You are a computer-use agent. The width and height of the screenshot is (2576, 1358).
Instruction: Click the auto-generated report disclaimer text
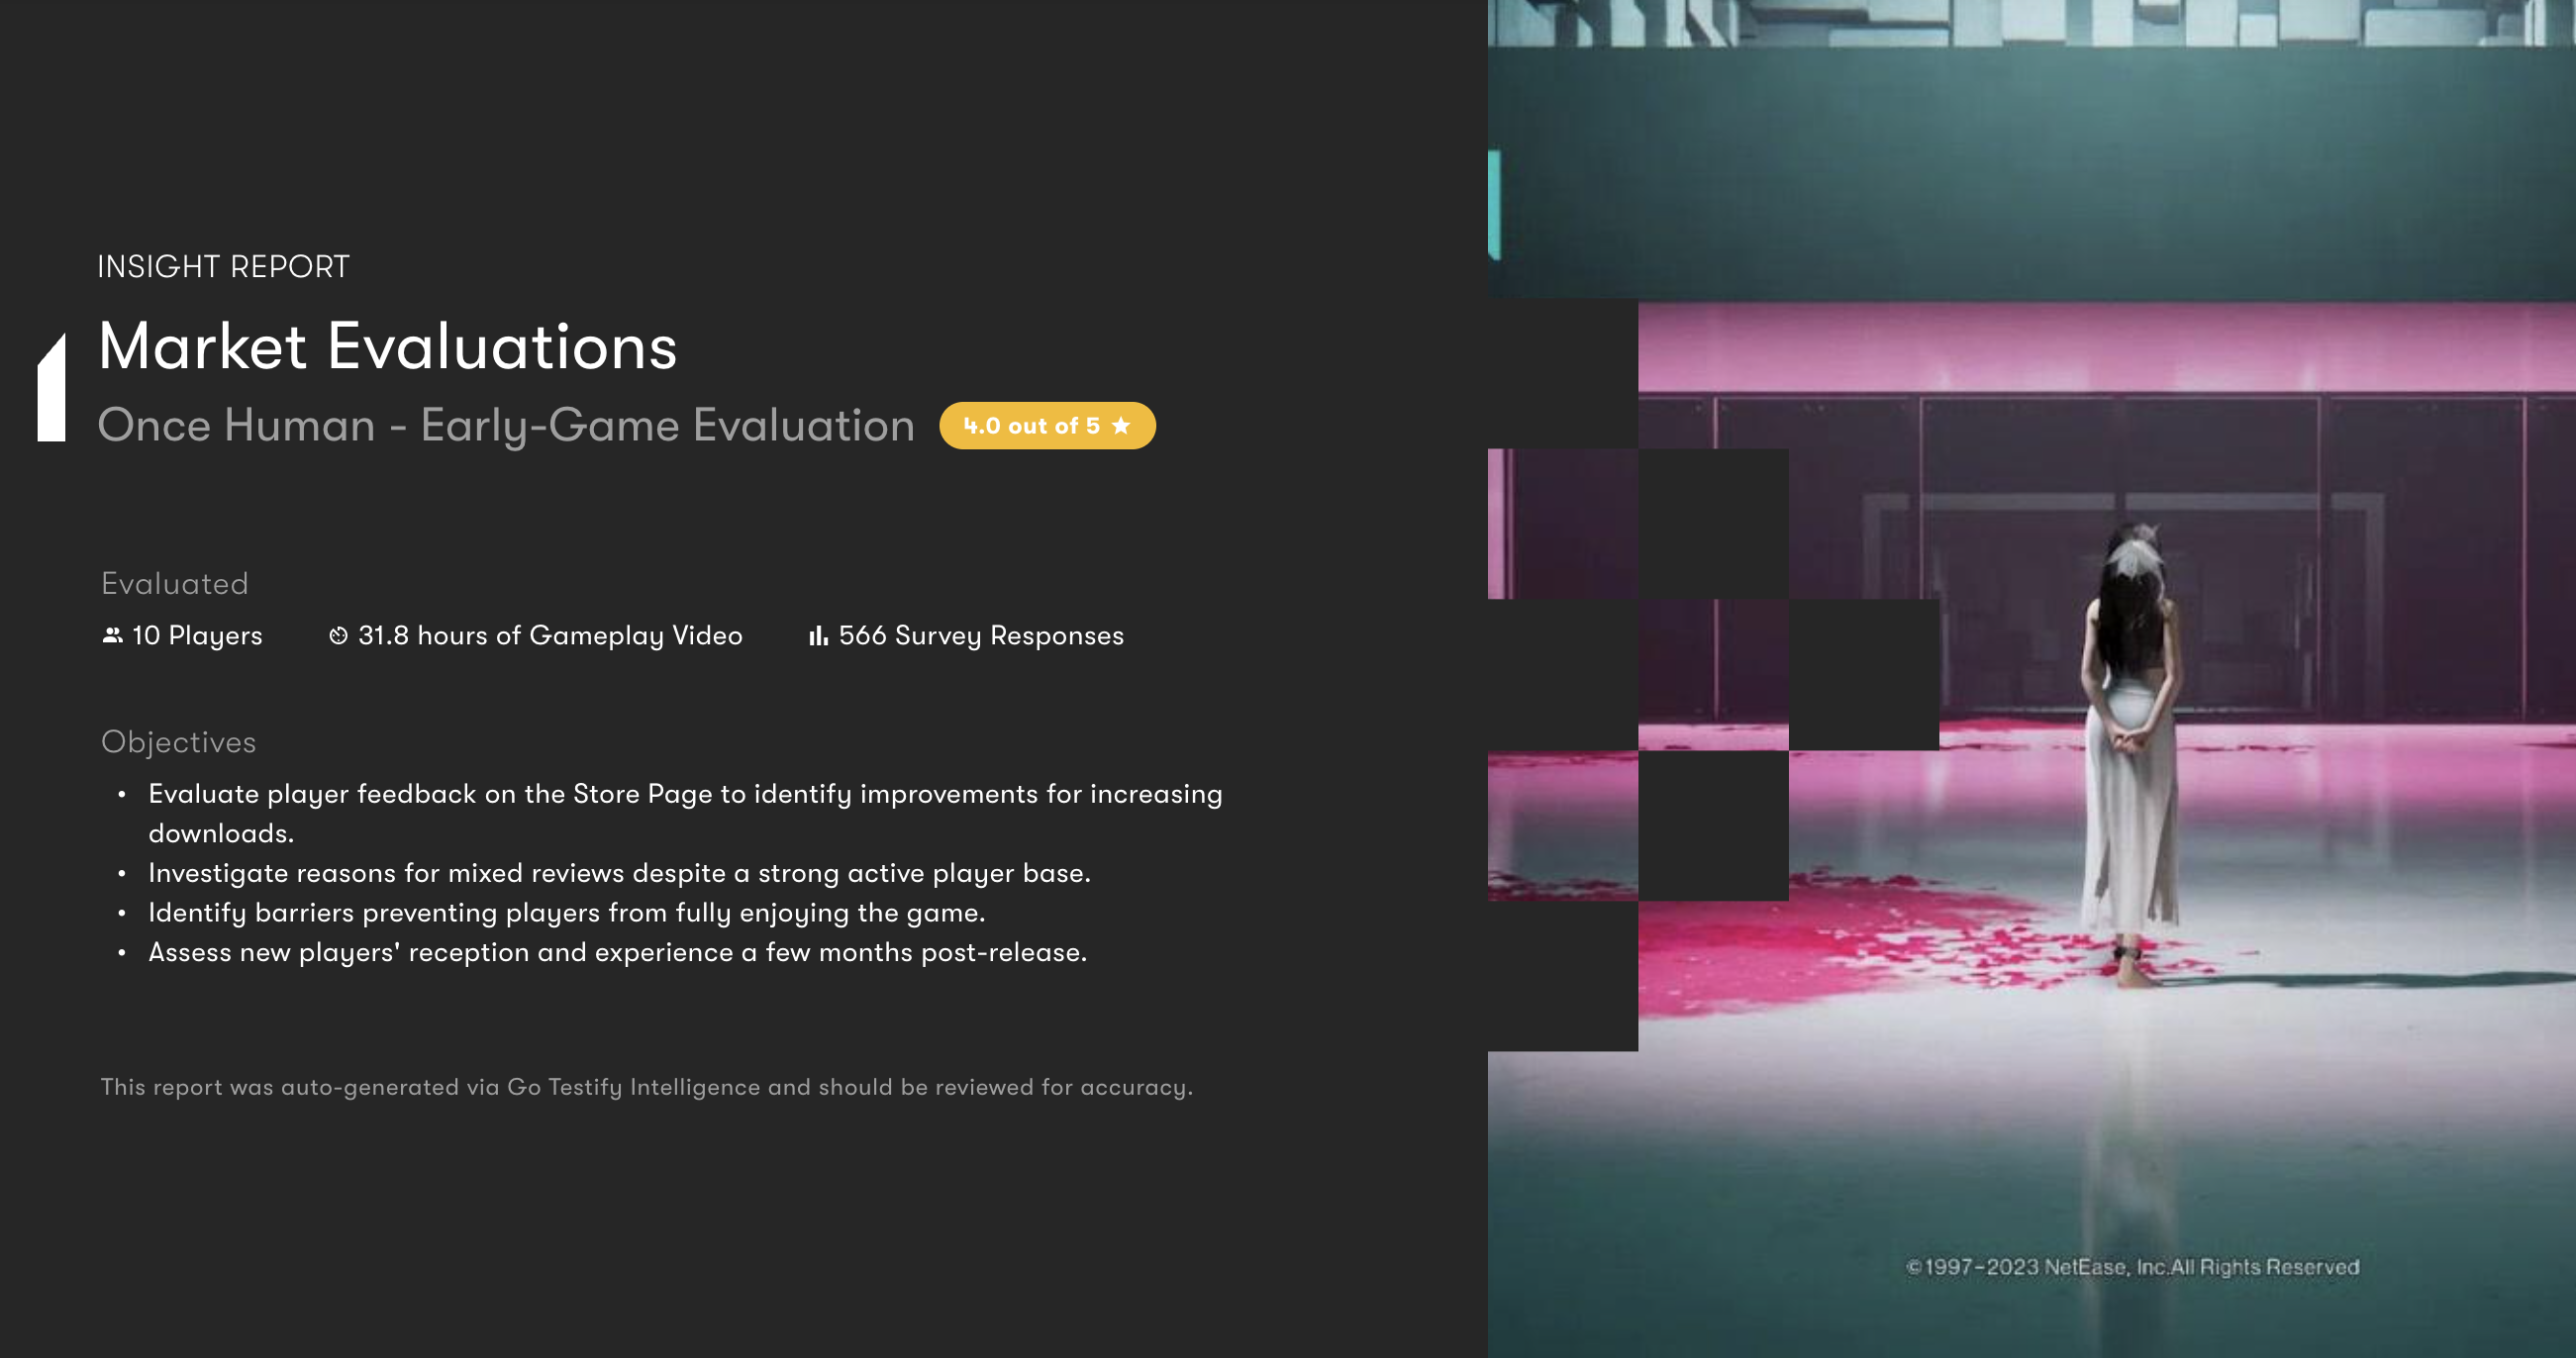(x=646, y=1087)
